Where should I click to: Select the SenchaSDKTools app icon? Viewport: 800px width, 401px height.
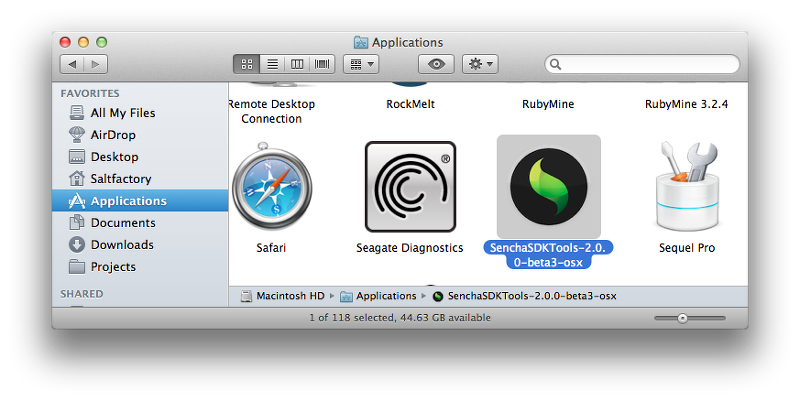coord(548,187)
